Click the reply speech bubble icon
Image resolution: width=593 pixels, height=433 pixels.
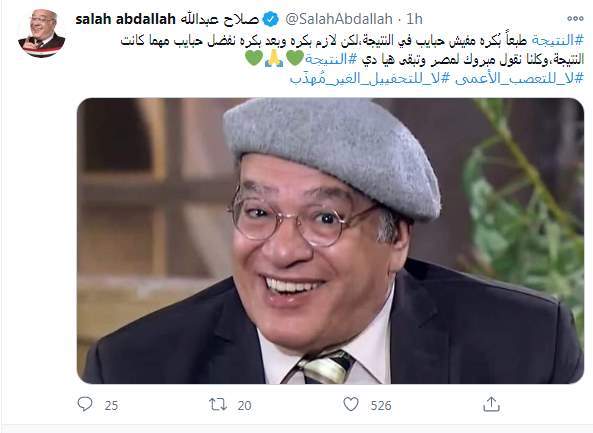pos(85,404)
